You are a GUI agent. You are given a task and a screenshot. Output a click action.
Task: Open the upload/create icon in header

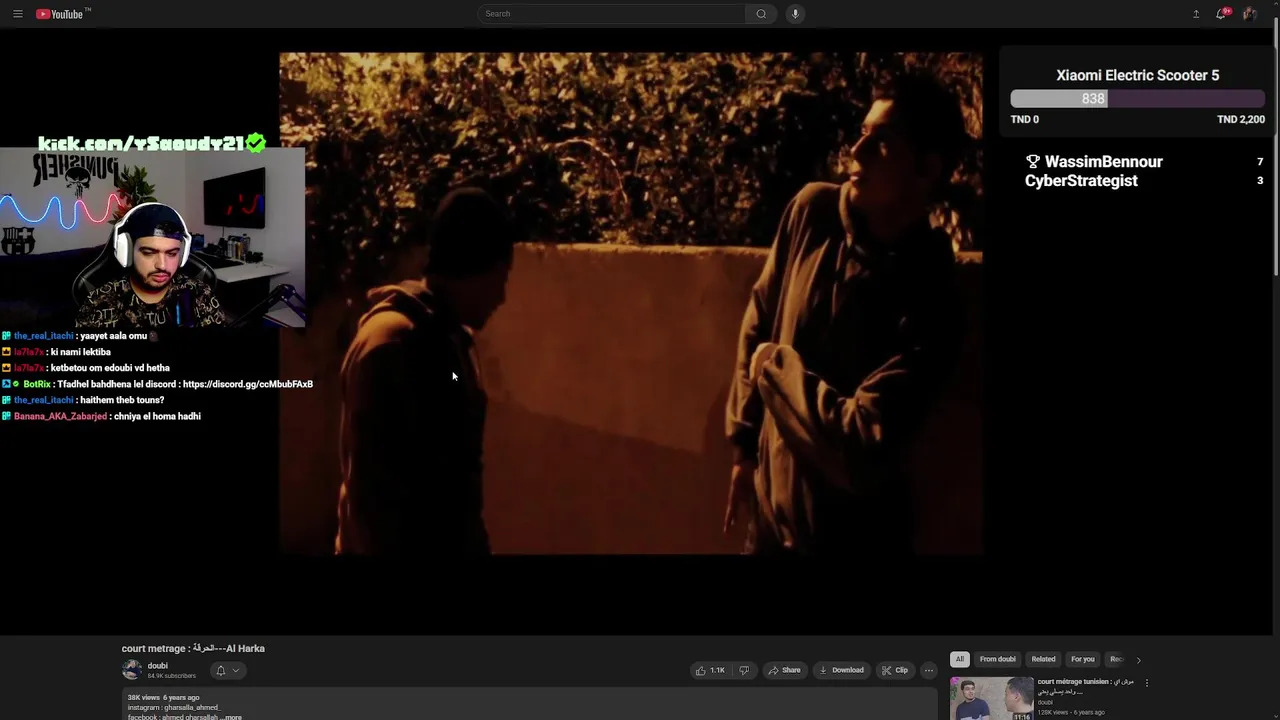pos(1196,14)
